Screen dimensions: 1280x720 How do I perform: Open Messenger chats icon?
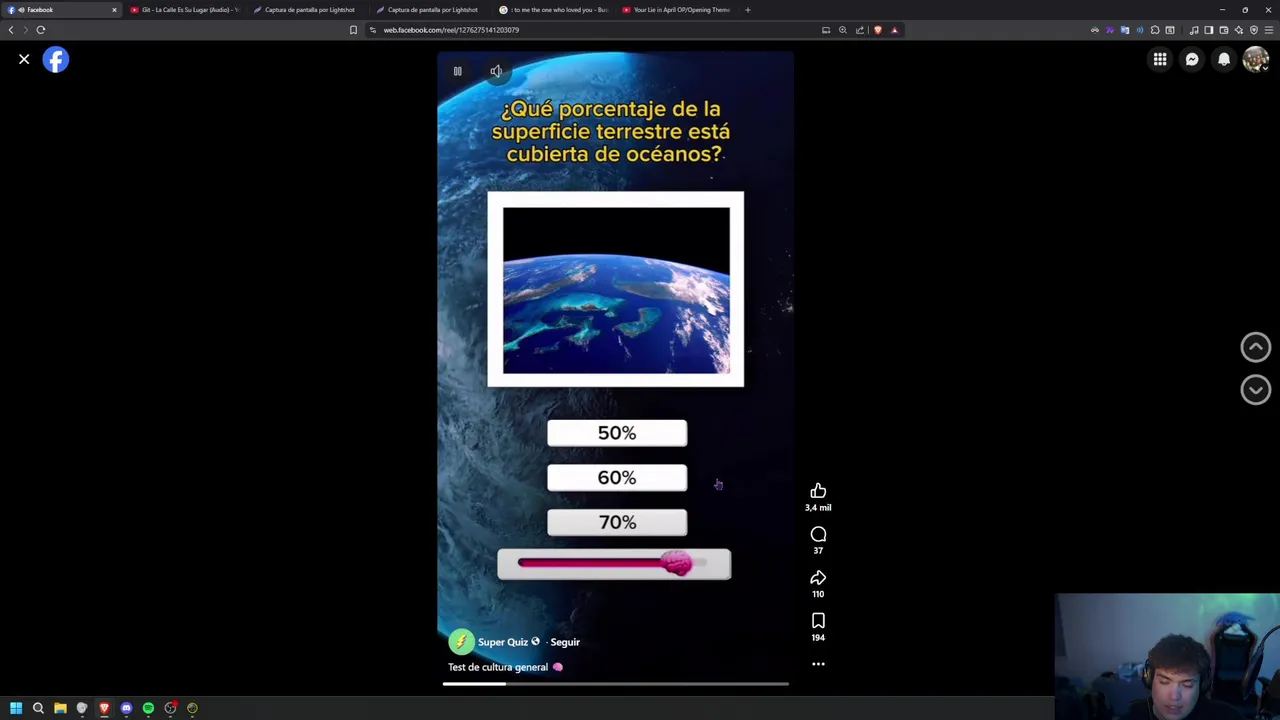1192,60
